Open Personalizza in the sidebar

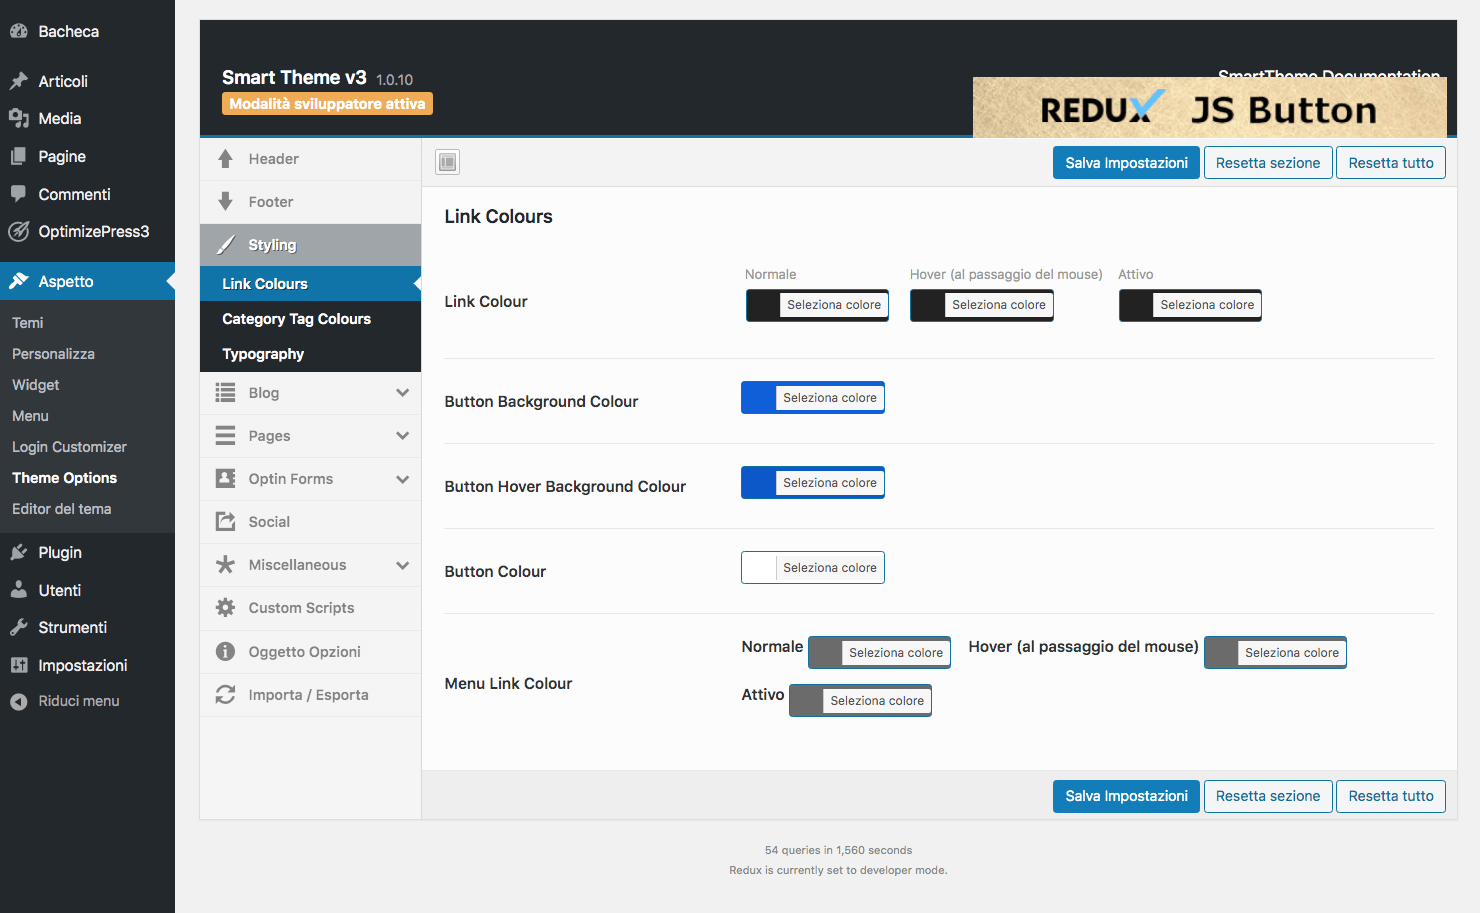click(x=53, y=354)
